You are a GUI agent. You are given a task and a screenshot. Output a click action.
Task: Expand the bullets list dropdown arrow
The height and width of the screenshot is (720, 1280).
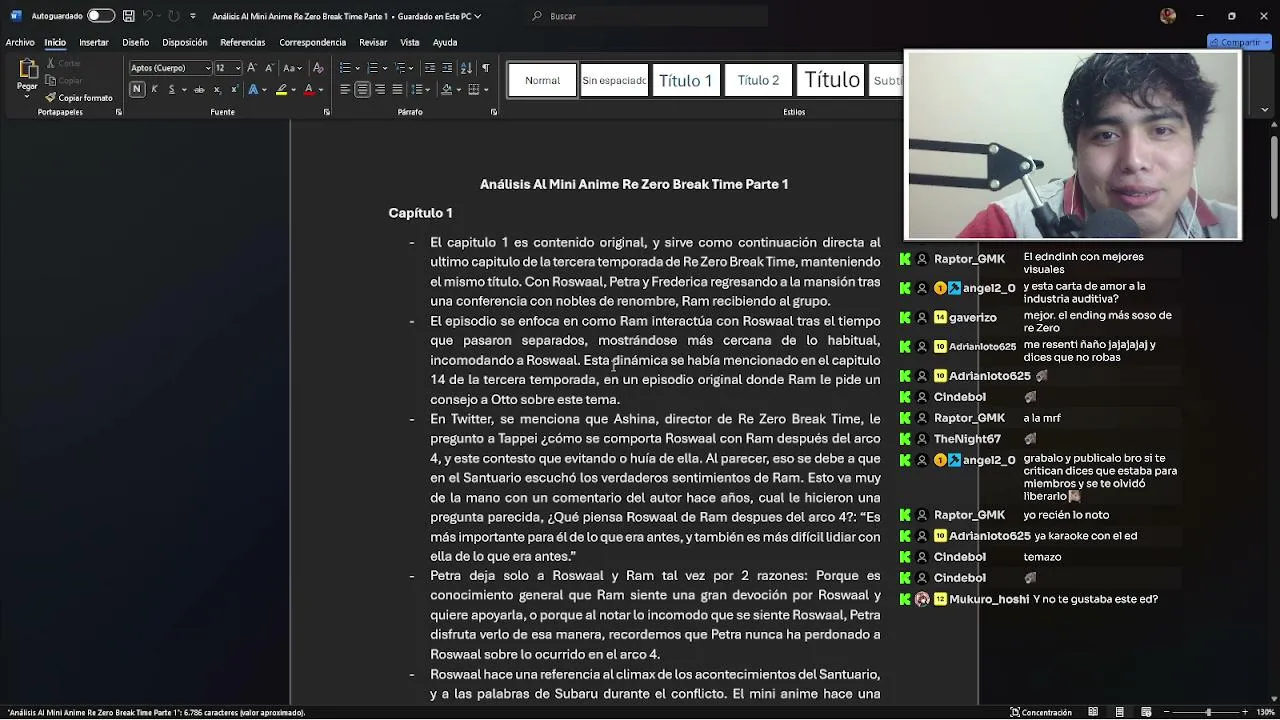pos(356,68)
